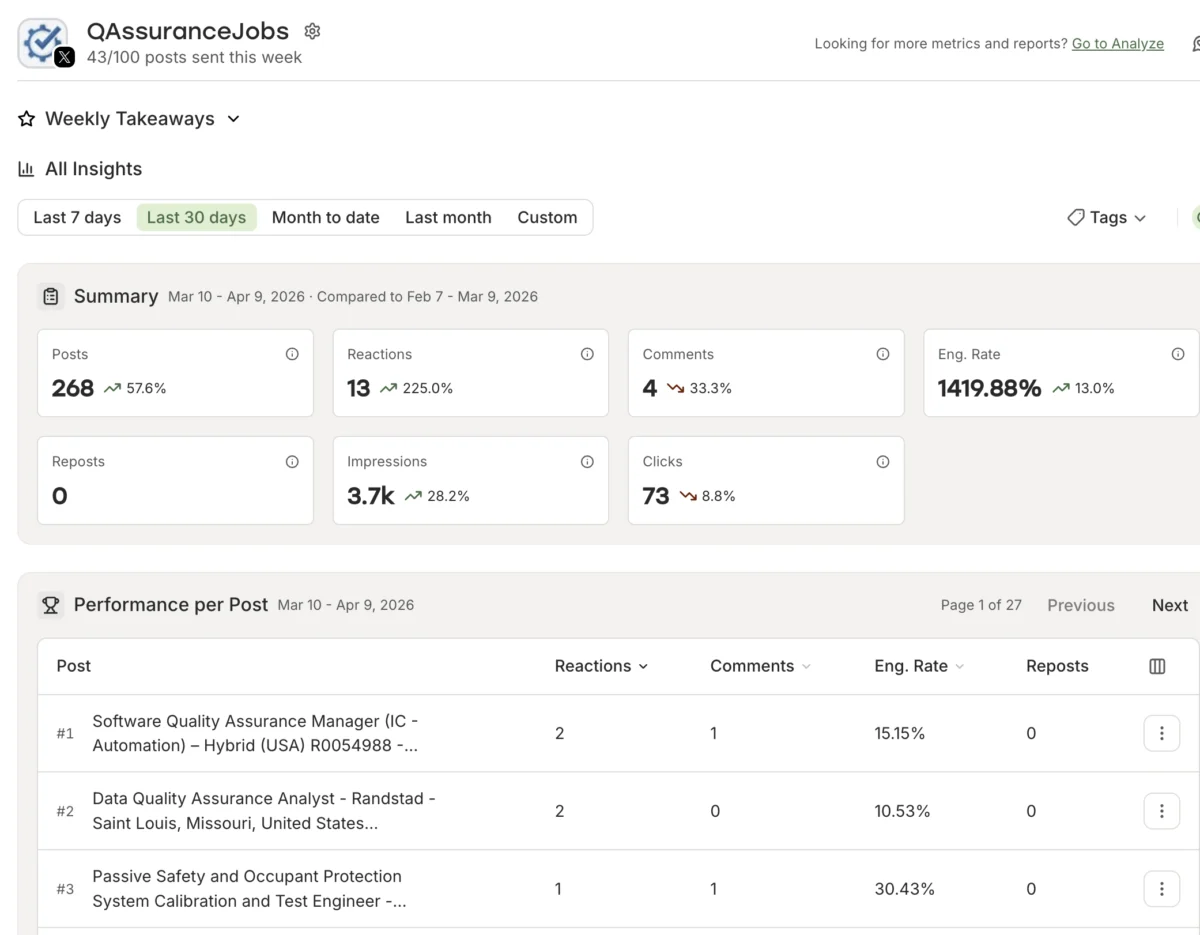Click the 1419.88% engagement rate value

pos(989,388)
